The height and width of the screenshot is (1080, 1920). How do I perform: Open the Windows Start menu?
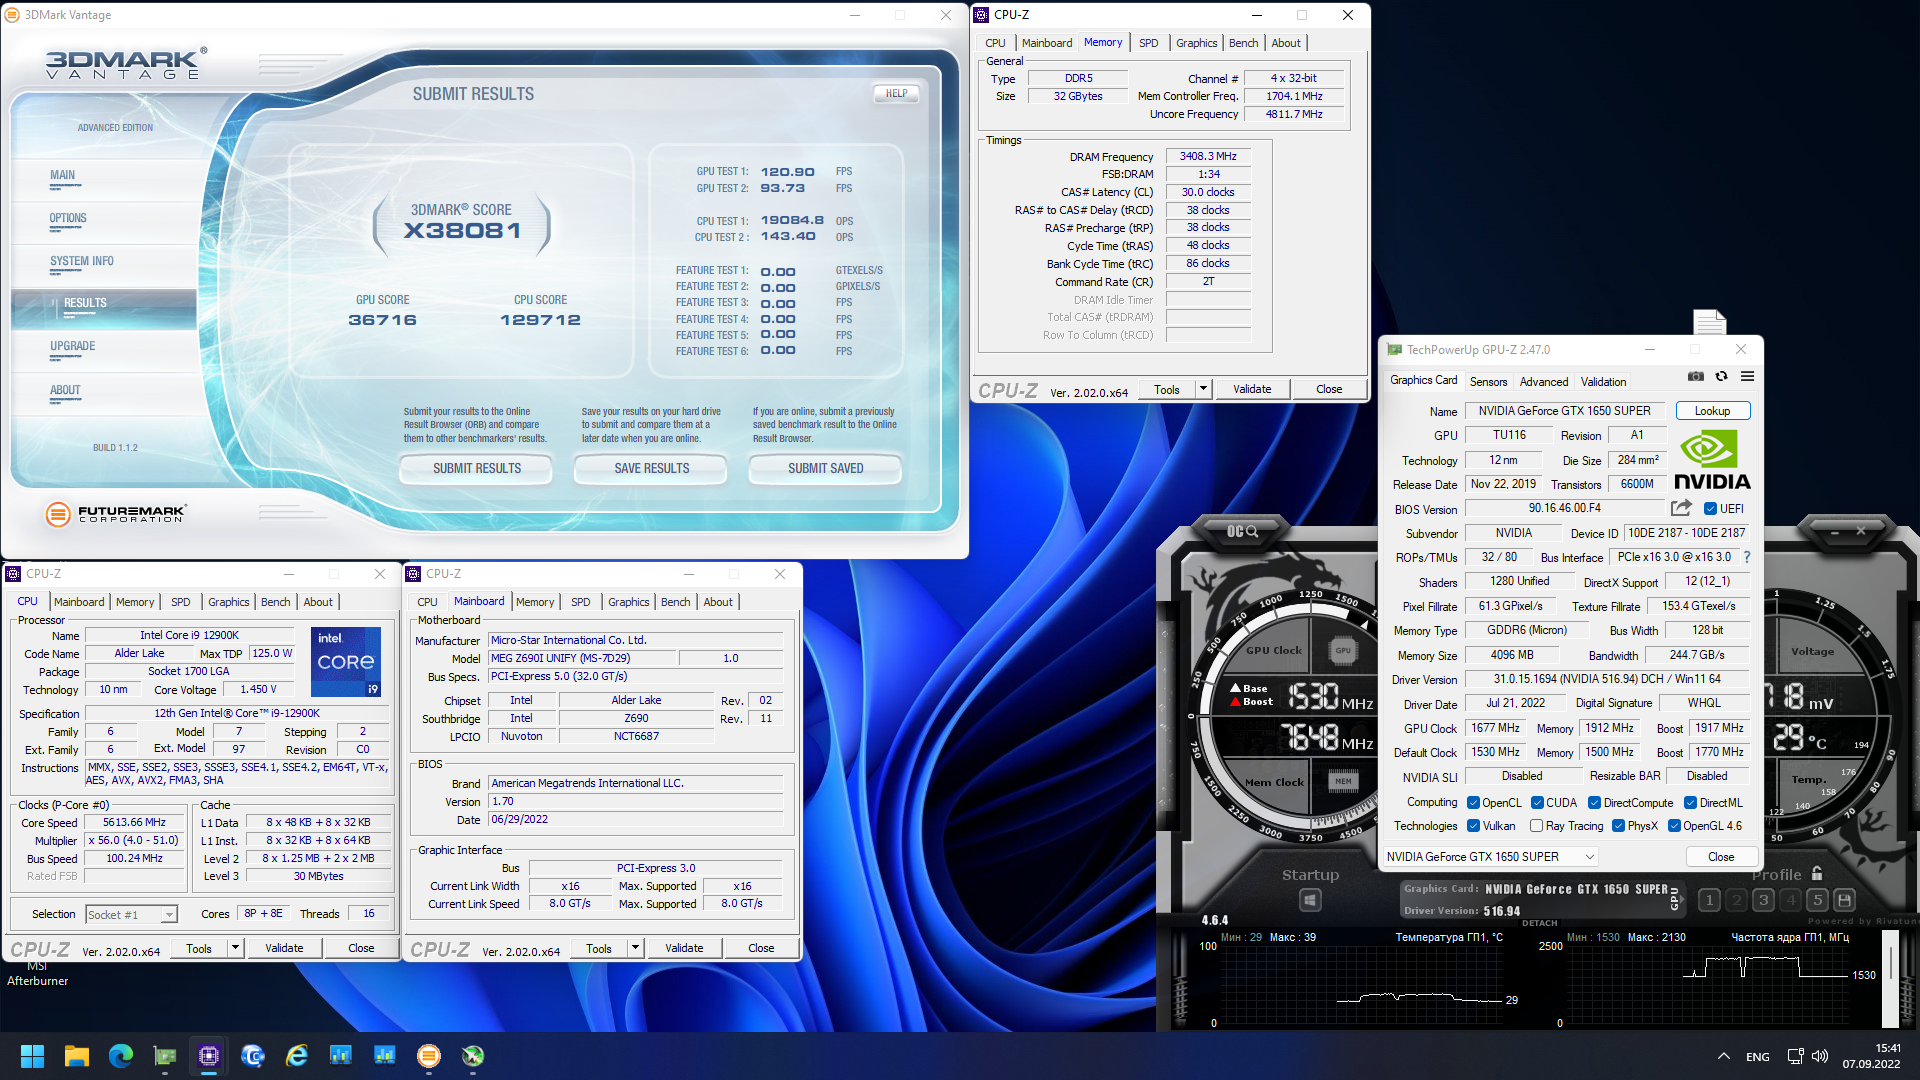(32, 1056)
